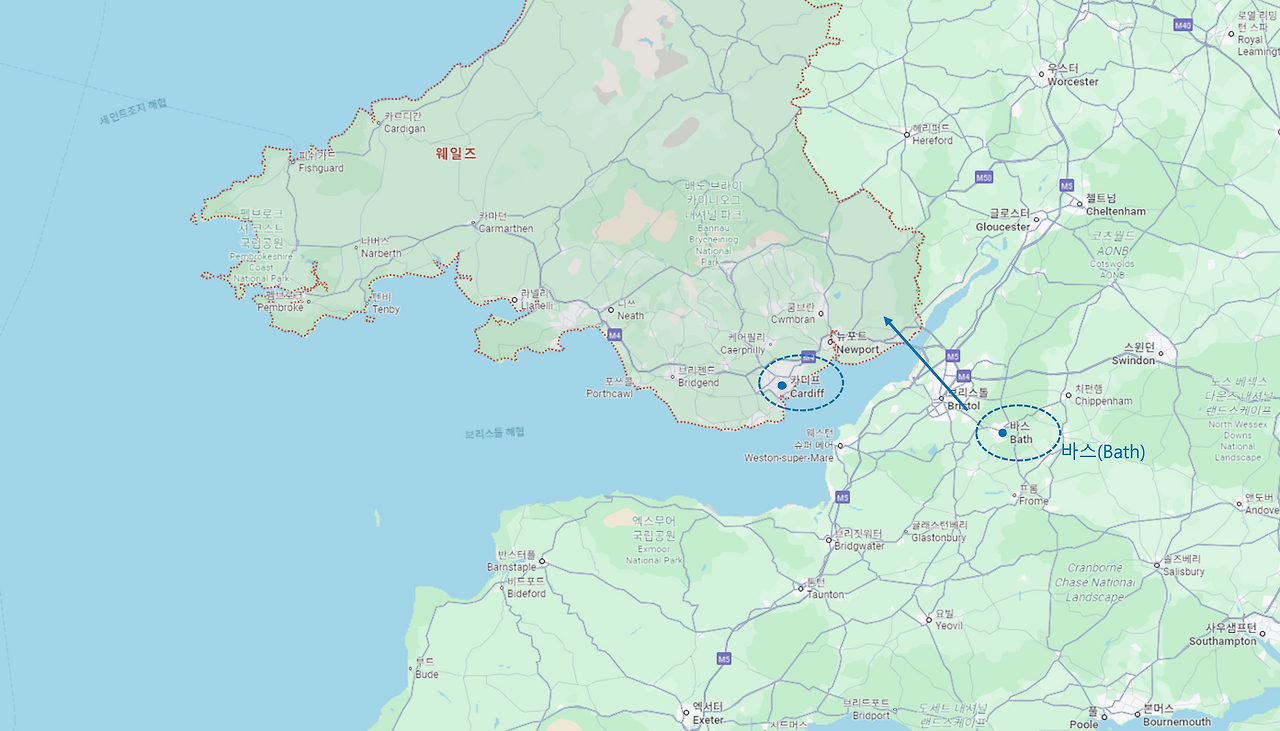Click the M50 motorway shield
Viewport: 1280px width, 731px height.
[984, 177]
